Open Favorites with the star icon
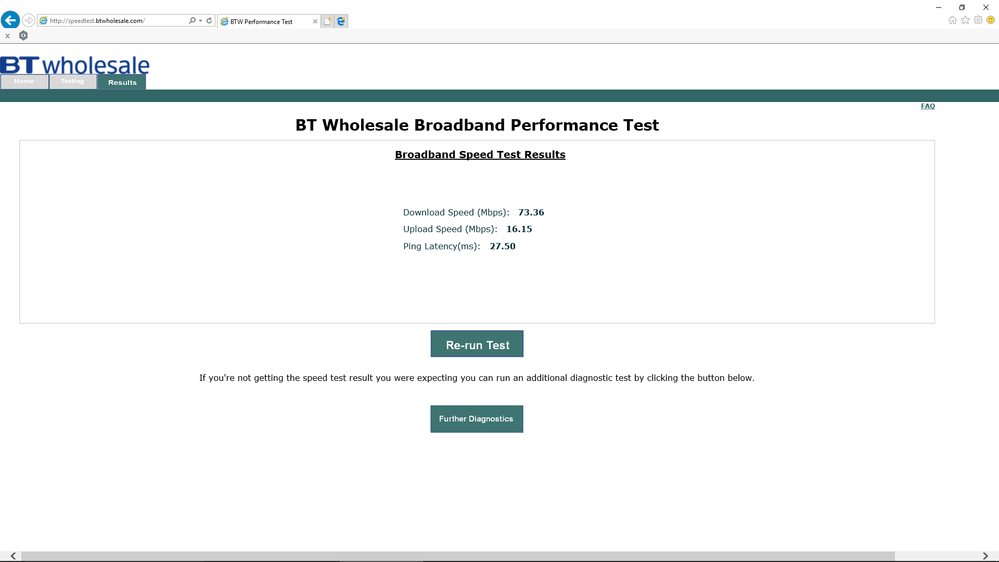 965,20
